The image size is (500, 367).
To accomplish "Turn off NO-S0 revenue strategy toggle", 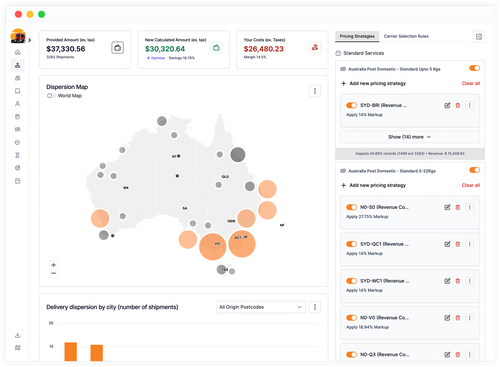I will pyautogui.click(x=351, y=207).
